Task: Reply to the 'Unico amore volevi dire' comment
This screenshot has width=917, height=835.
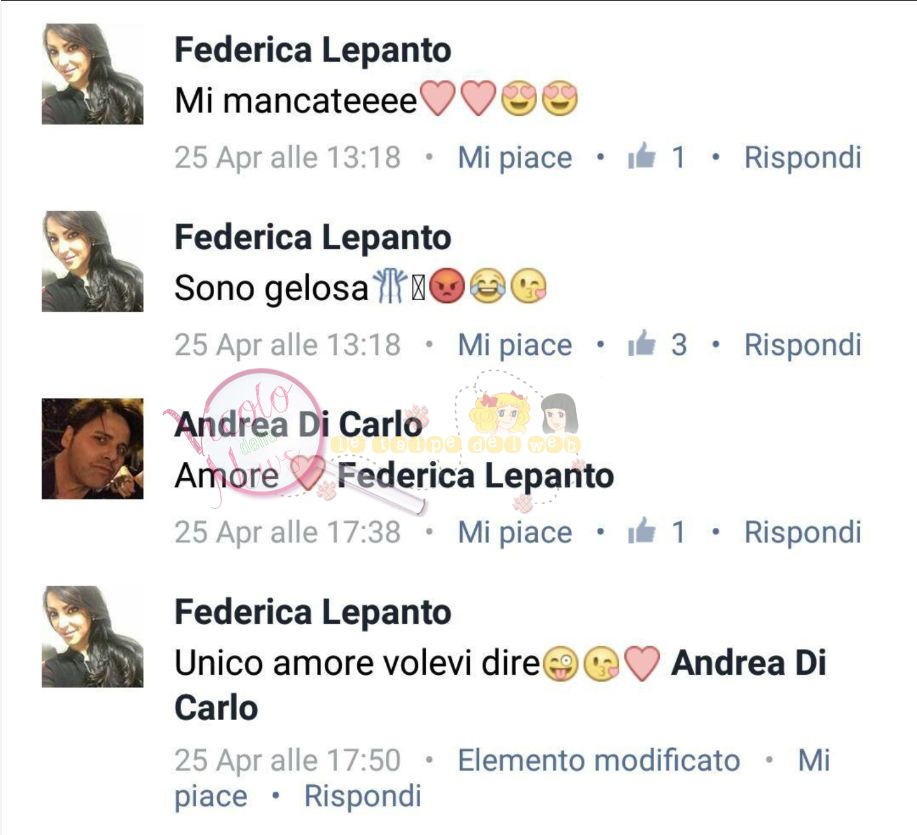Action: (363, 796)
